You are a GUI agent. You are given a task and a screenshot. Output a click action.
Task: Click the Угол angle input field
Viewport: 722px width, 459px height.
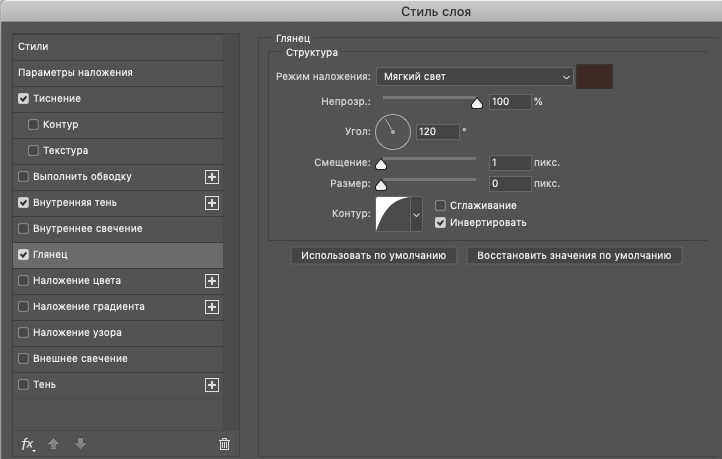pos(437,132)
